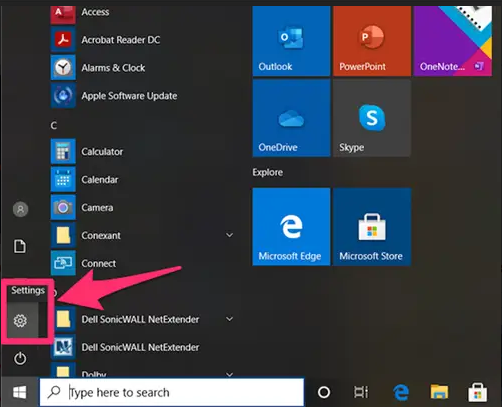Image resolution: width=502 pixels, height=407 pixels.
Task: Open the Access app icon
Action: pos(63,14)
